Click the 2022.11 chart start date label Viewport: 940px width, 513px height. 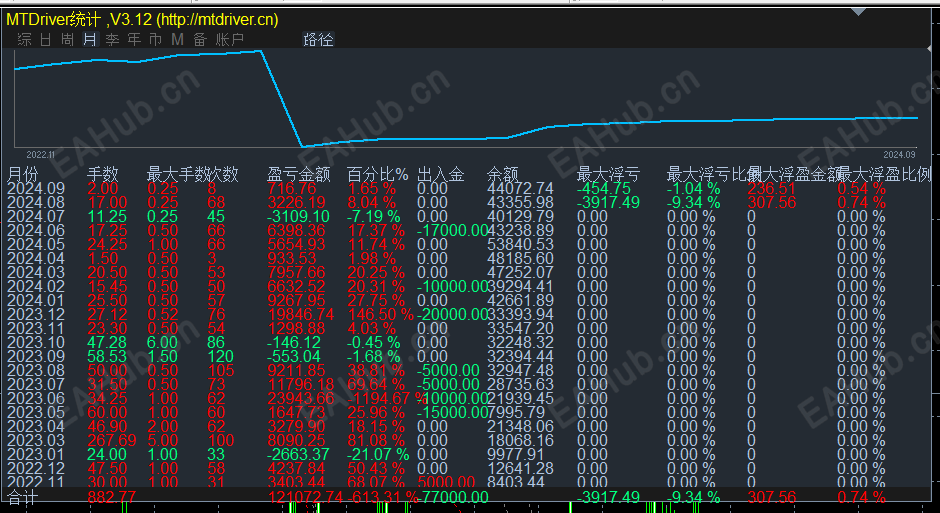tap(41, 154)
